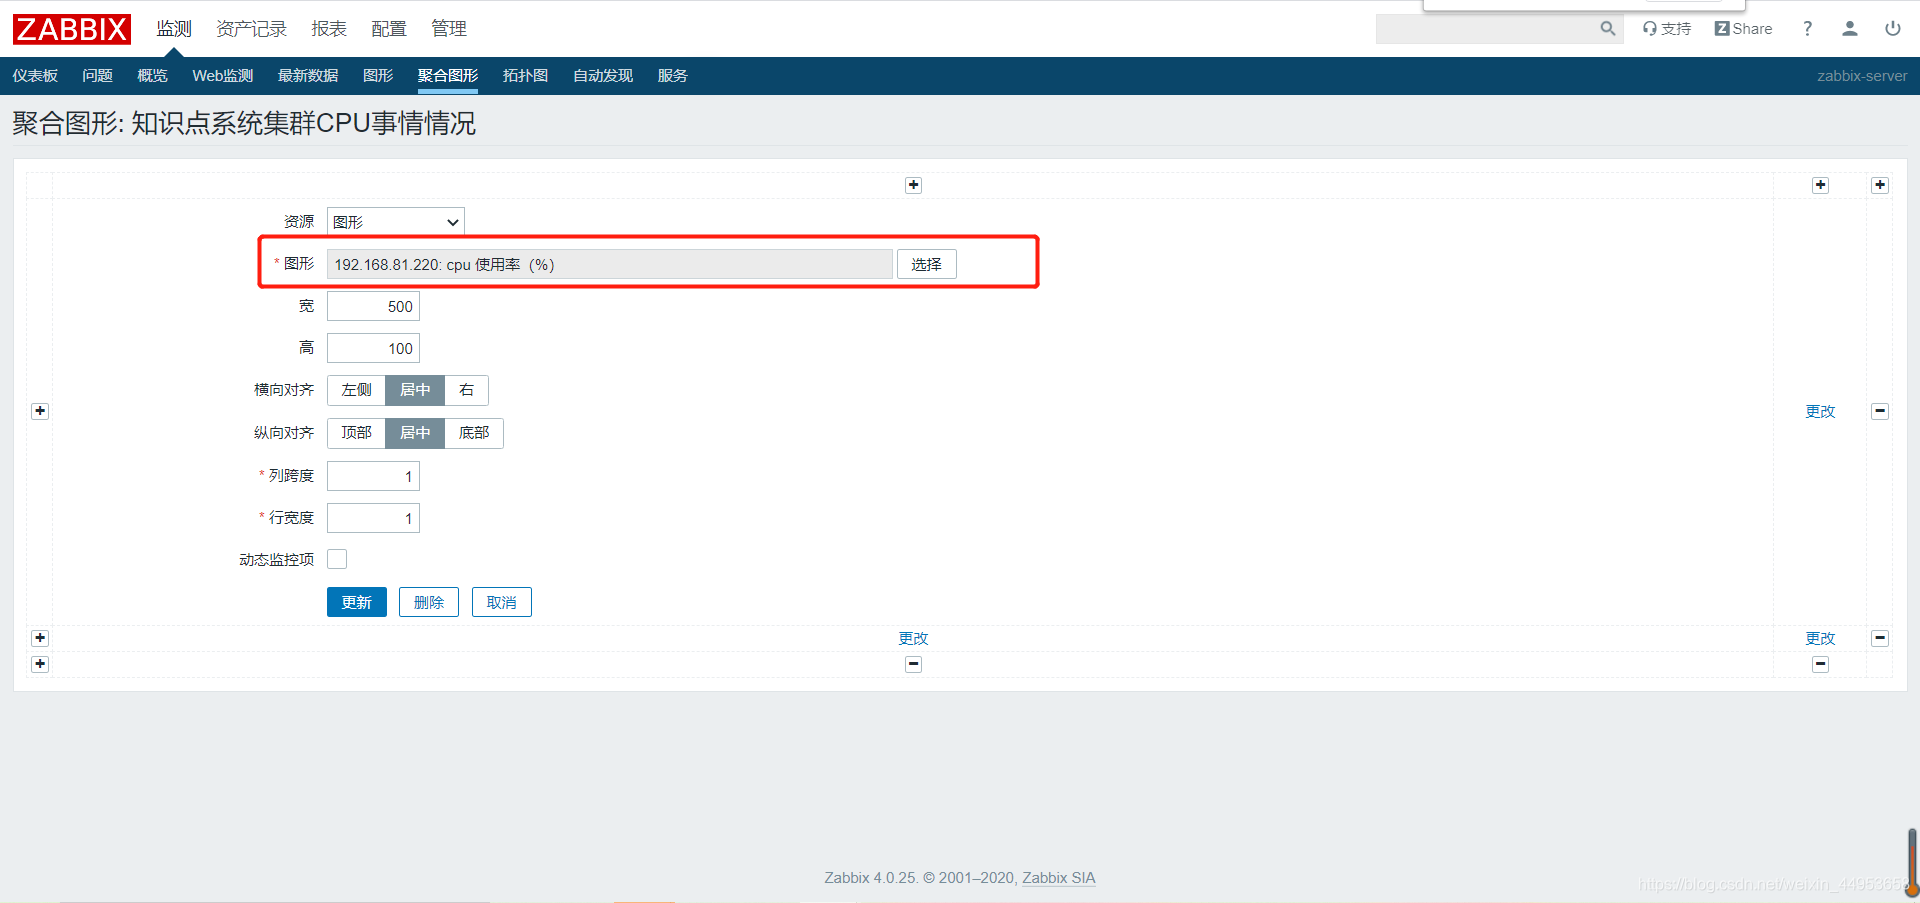
Task: Open the Zabbix SIA footer link
Action: point(1058,878)
